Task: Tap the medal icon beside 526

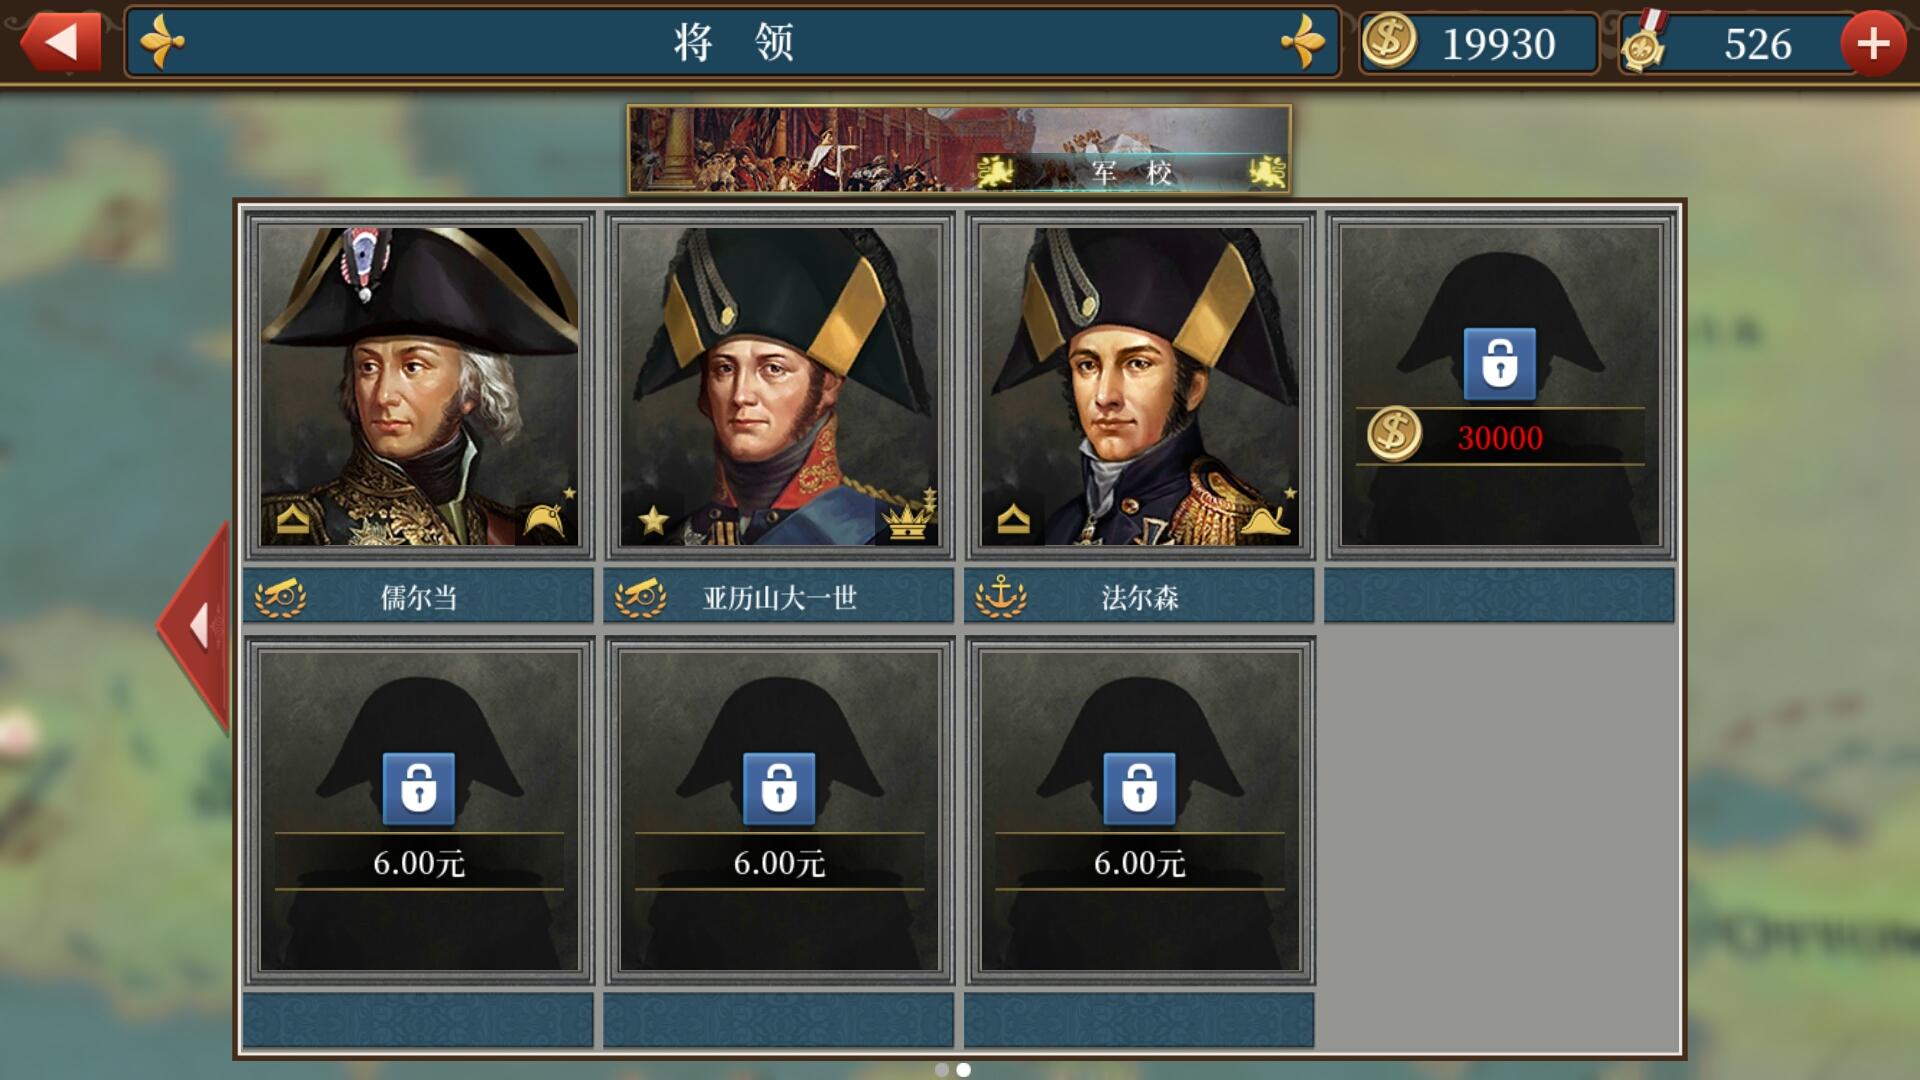Action: 1643,42
